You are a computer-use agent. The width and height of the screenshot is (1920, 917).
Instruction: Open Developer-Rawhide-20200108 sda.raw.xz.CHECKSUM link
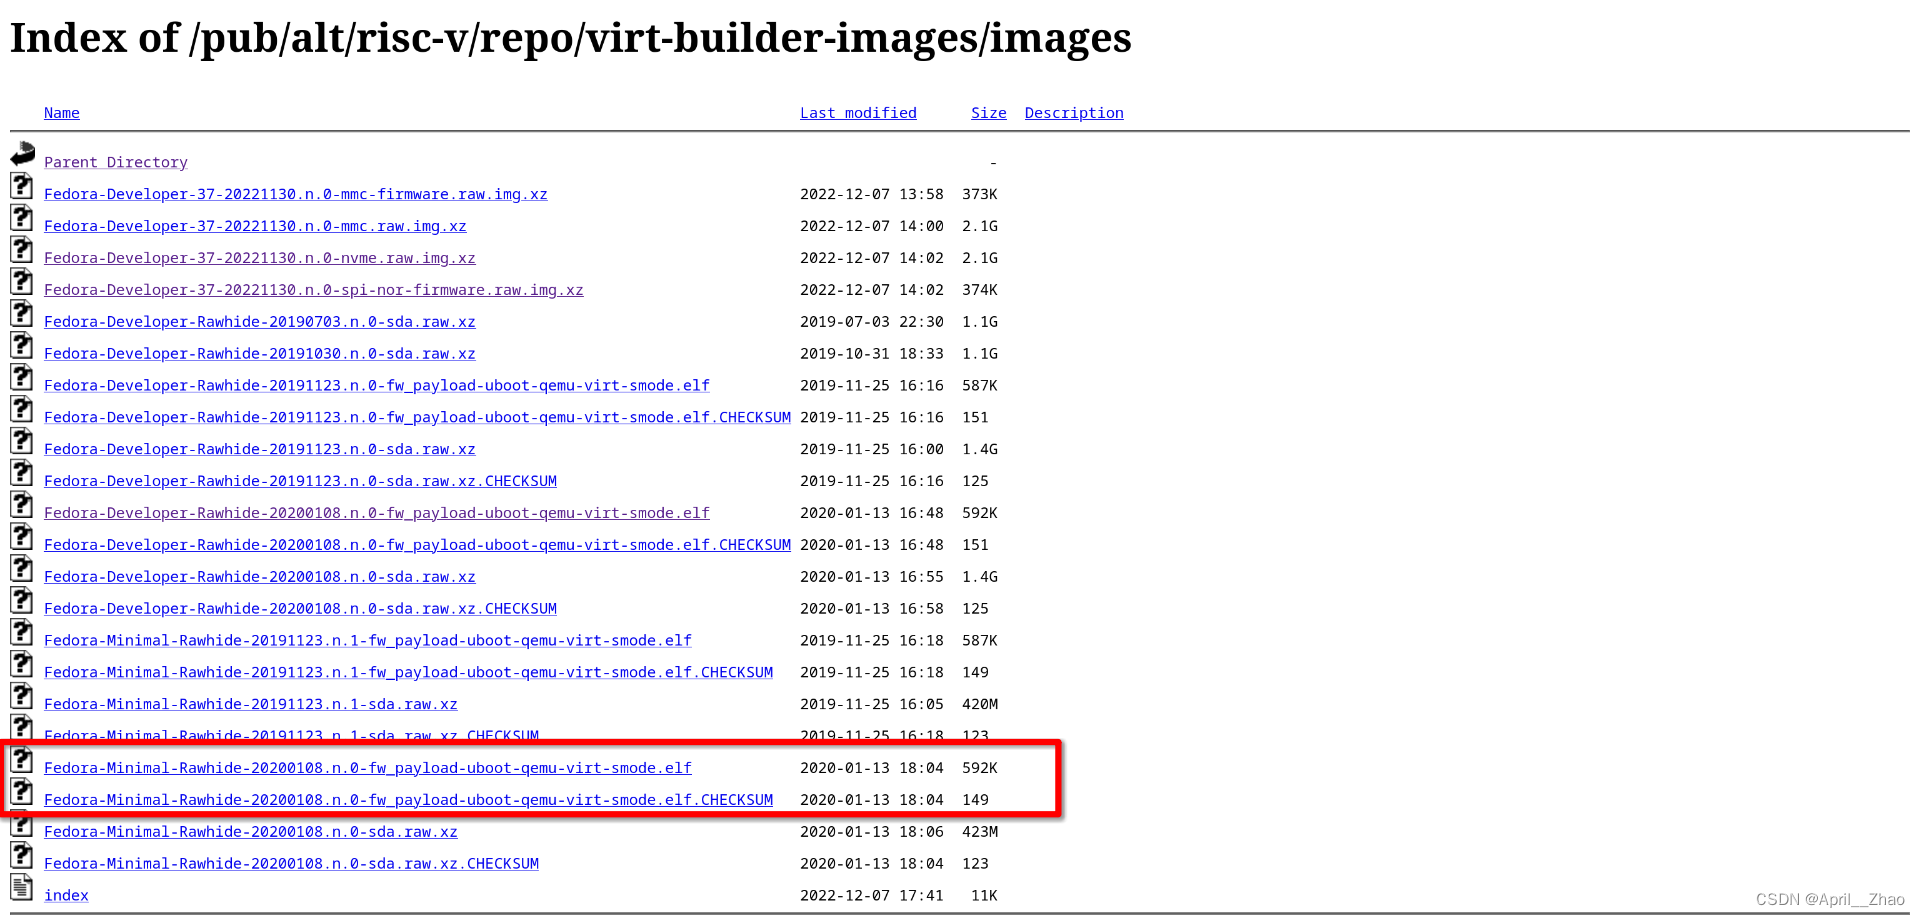pos(300,609)
